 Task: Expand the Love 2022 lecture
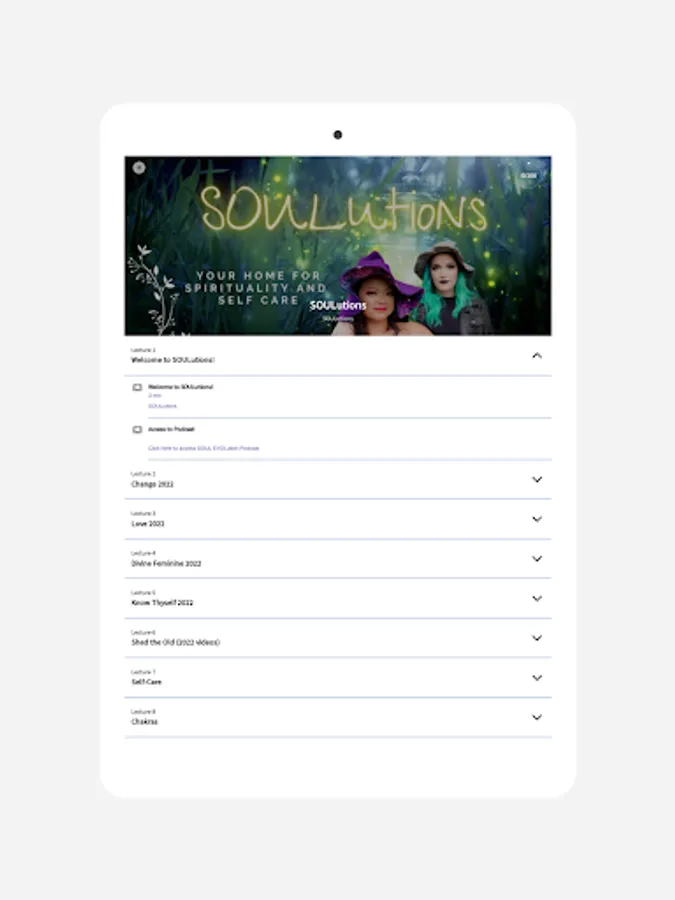[x=537, y=519]
